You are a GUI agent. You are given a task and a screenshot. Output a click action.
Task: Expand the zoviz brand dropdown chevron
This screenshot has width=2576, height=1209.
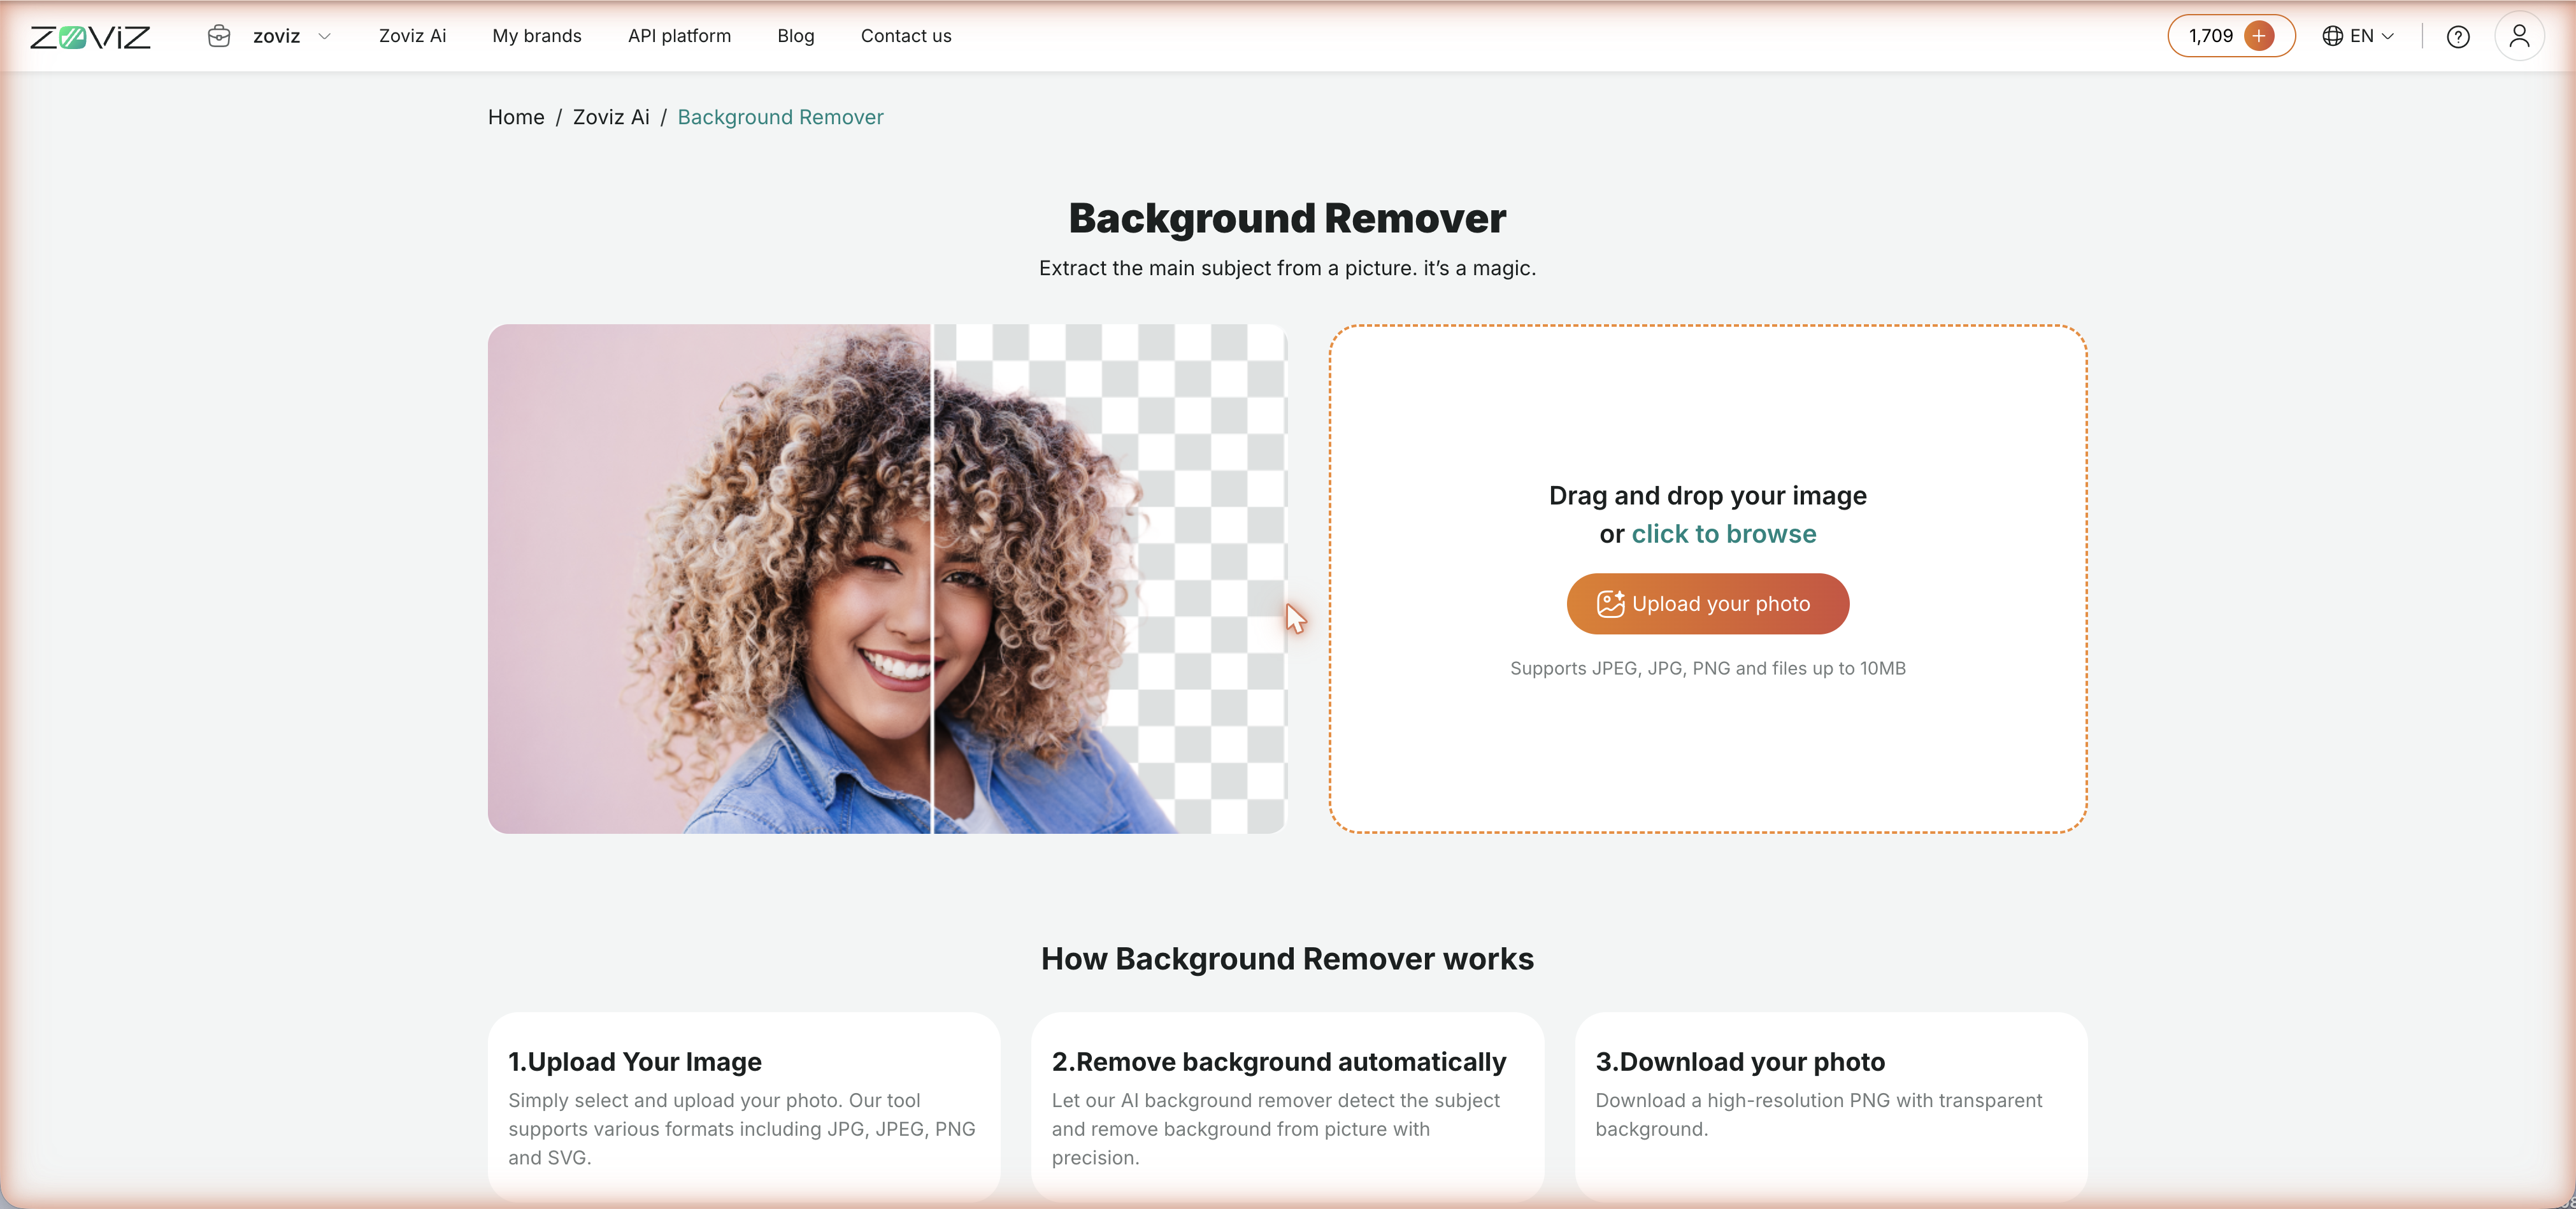pyautogui.click(x=324, y=36)
